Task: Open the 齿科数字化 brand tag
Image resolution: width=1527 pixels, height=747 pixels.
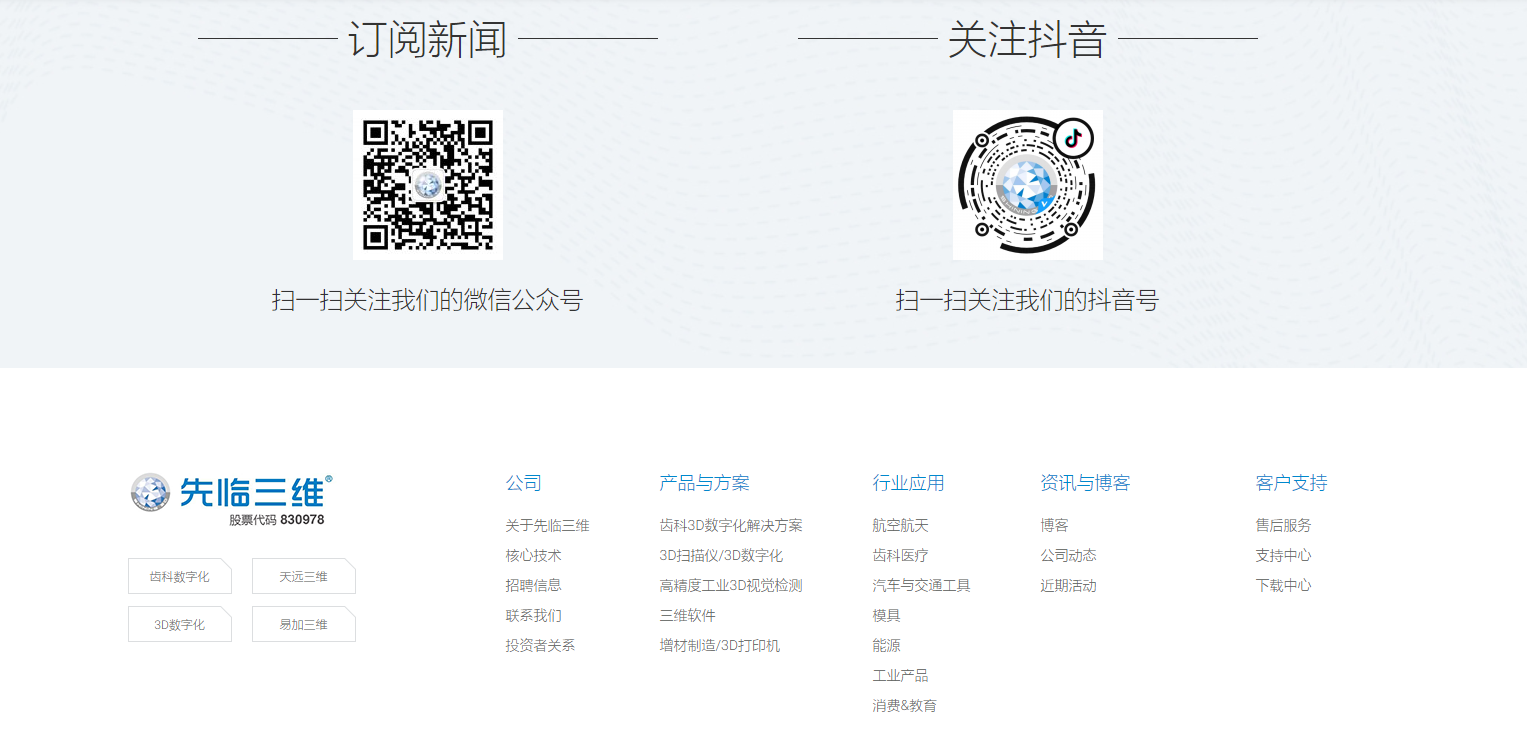Action: [180, 576]
